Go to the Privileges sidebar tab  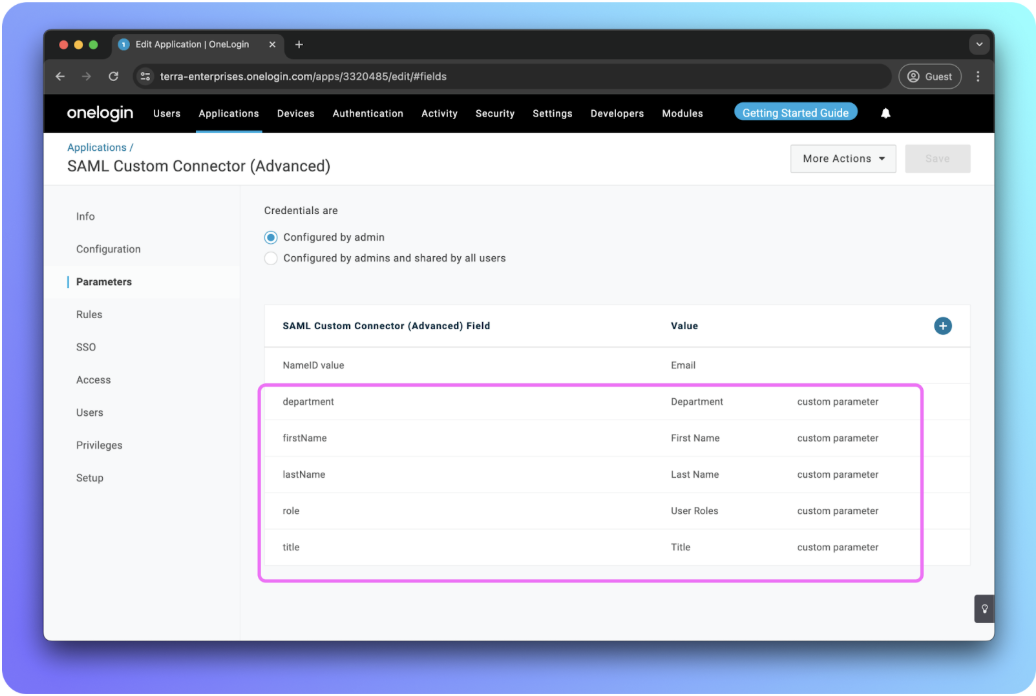[99, 445]
